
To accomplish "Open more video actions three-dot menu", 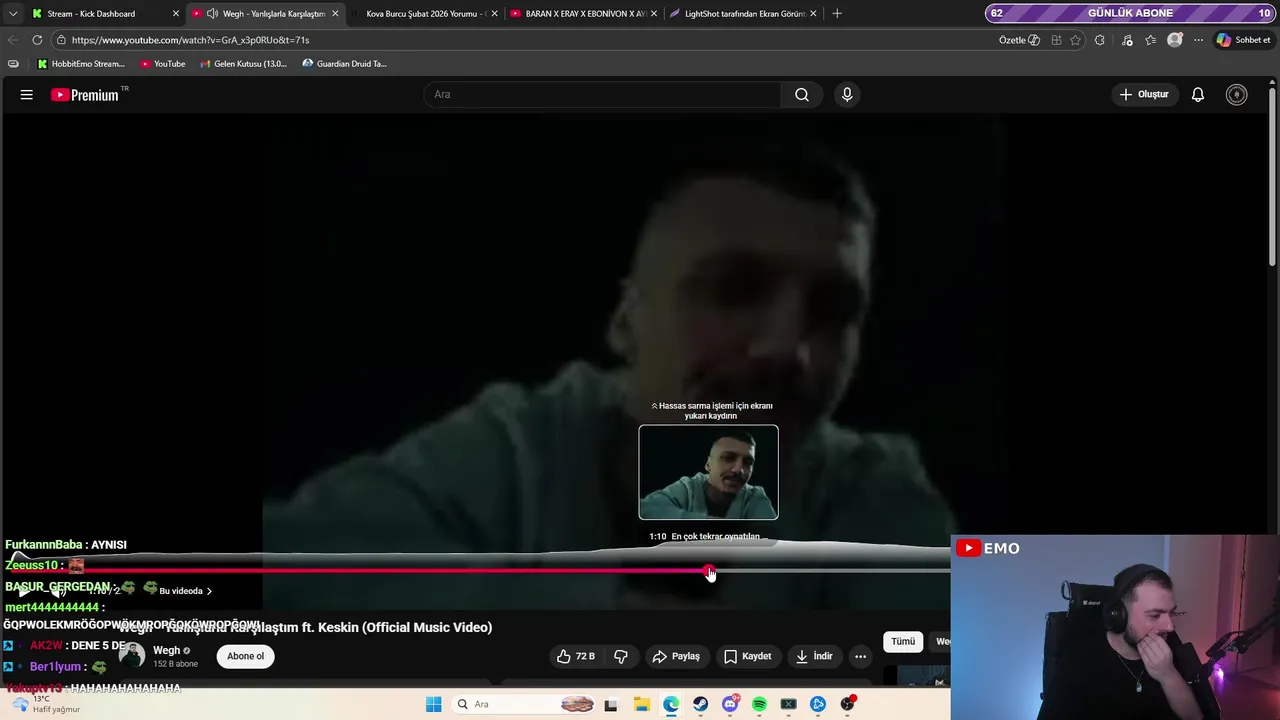I will click(860, 656).
